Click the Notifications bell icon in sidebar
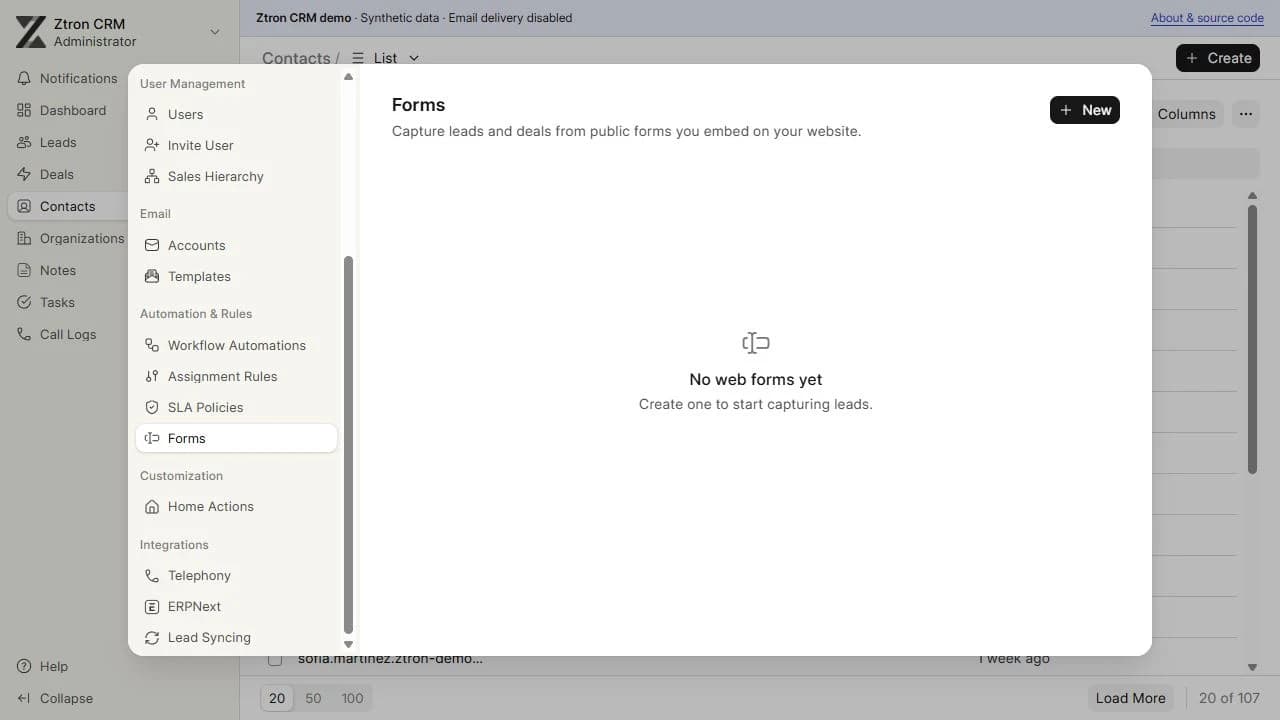Viewport: 1280px width, 720px height. [24, 78]
